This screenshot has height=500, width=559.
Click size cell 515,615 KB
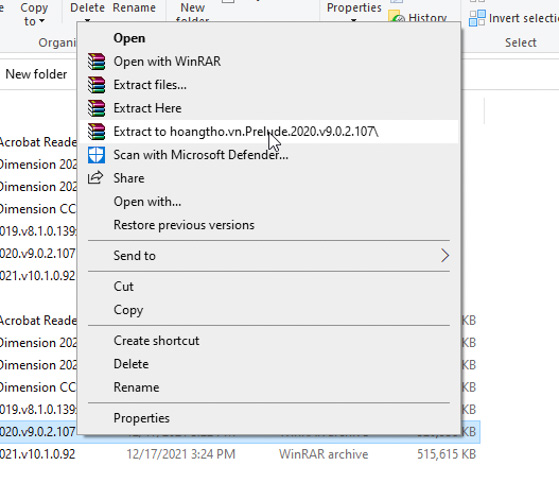click(x=446, y=454)
